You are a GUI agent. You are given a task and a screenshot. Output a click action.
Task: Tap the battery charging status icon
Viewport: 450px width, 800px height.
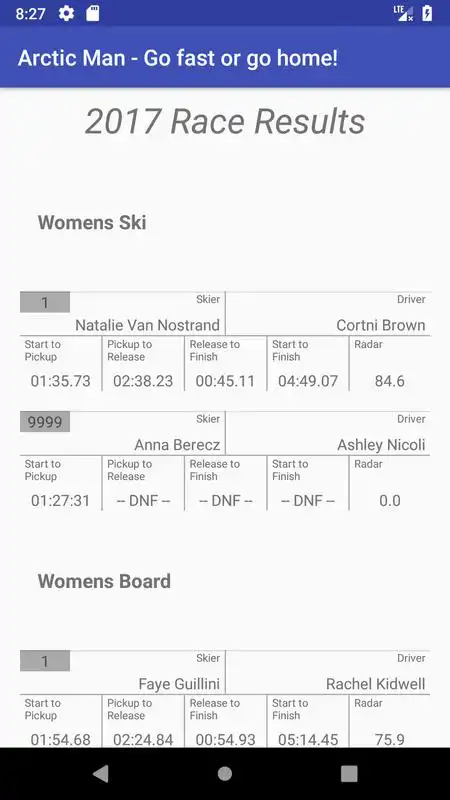coord(427,13)
